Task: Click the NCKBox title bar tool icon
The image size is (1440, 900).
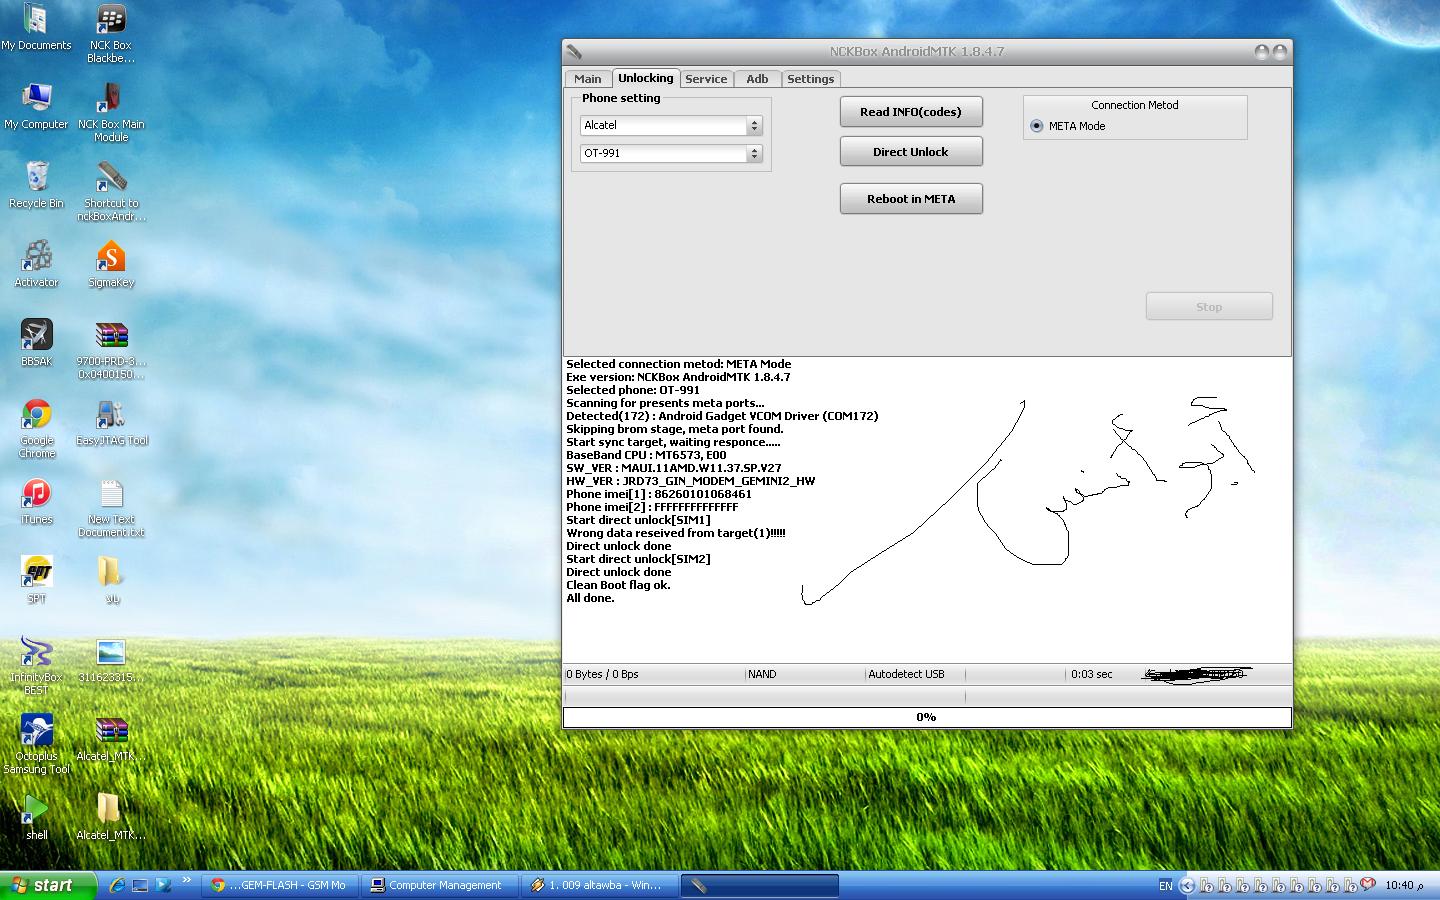Action: pyautogui.click(x=574, y=52)
